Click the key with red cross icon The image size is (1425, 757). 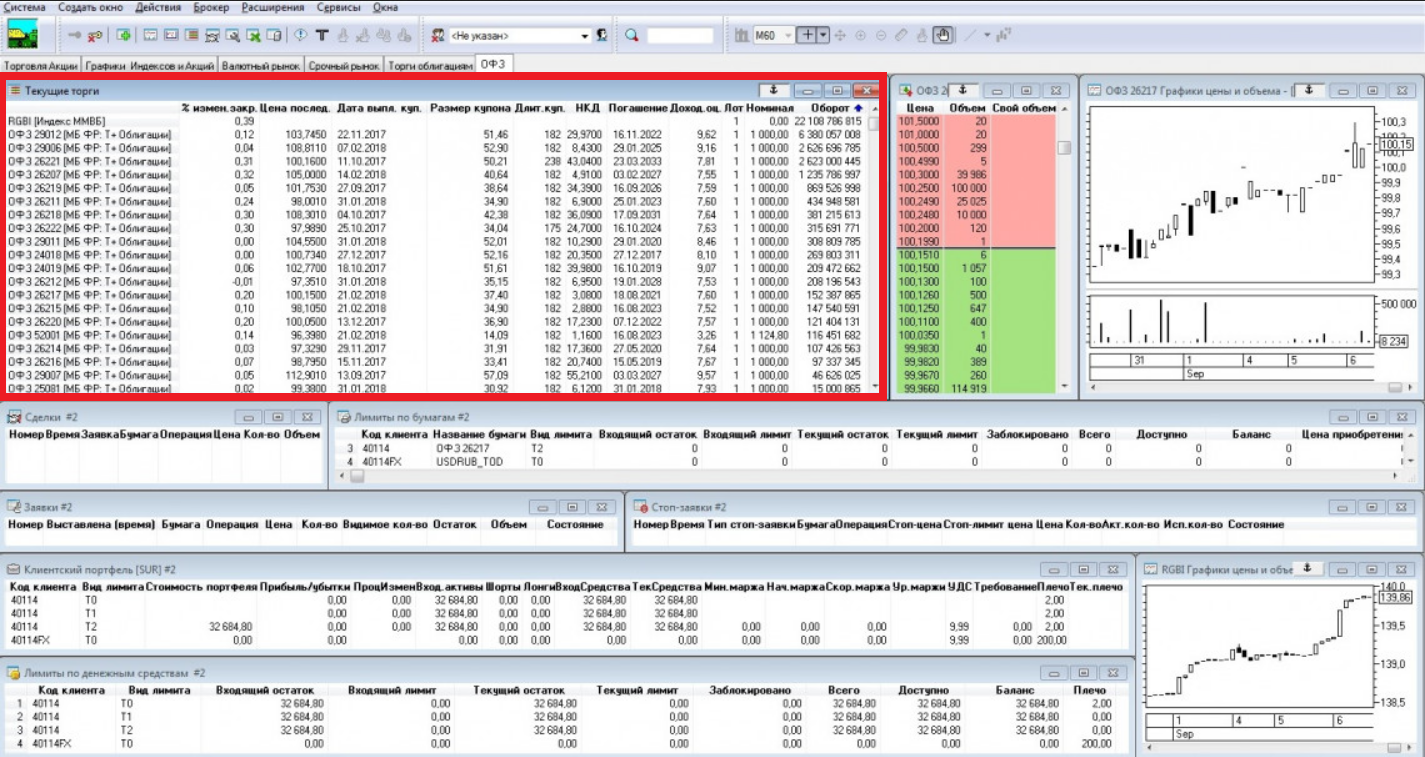tap(95, 36)
